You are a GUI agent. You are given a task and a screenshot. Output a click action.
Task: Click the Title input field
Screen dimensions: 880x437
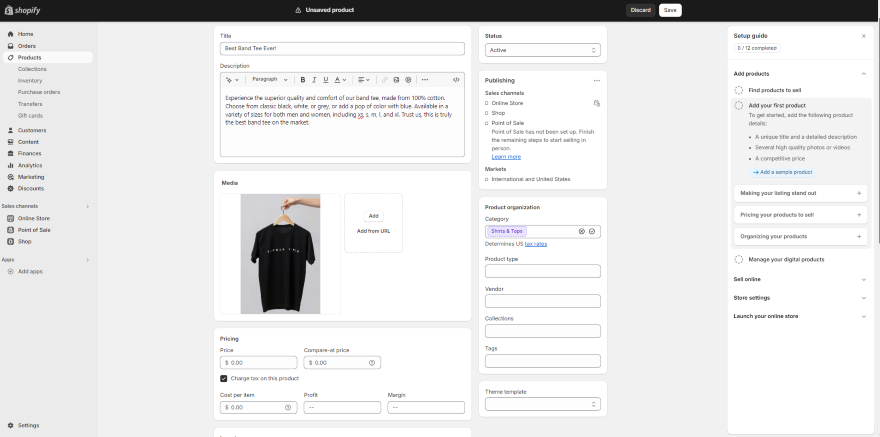(x=342, y=49)
